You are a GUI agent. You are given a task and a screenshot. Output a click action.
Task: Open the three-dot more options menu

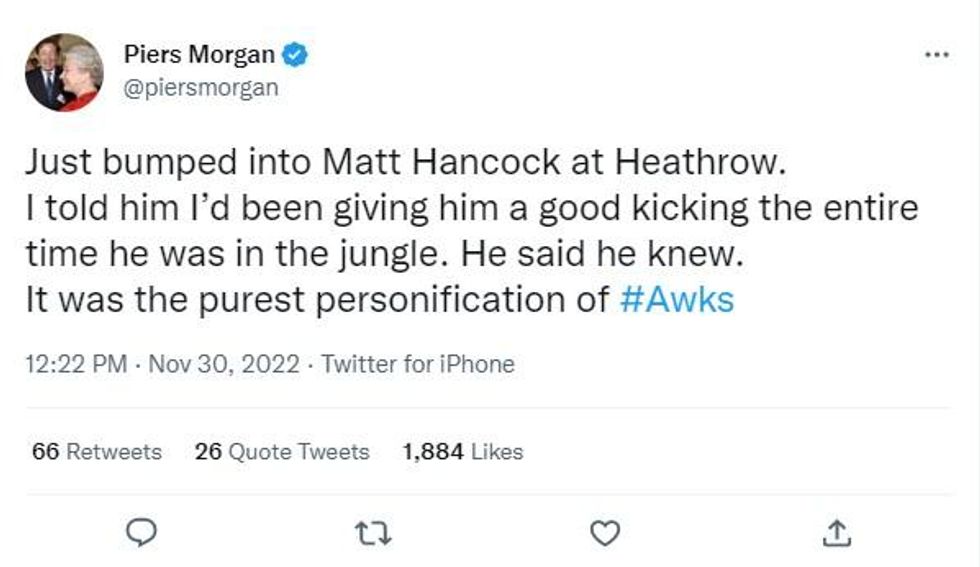[936, 54]
